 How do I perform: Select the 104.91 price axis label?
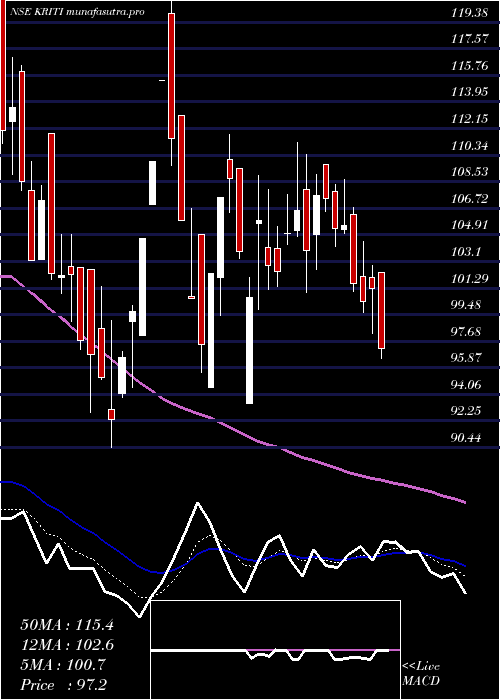(469, 225)
